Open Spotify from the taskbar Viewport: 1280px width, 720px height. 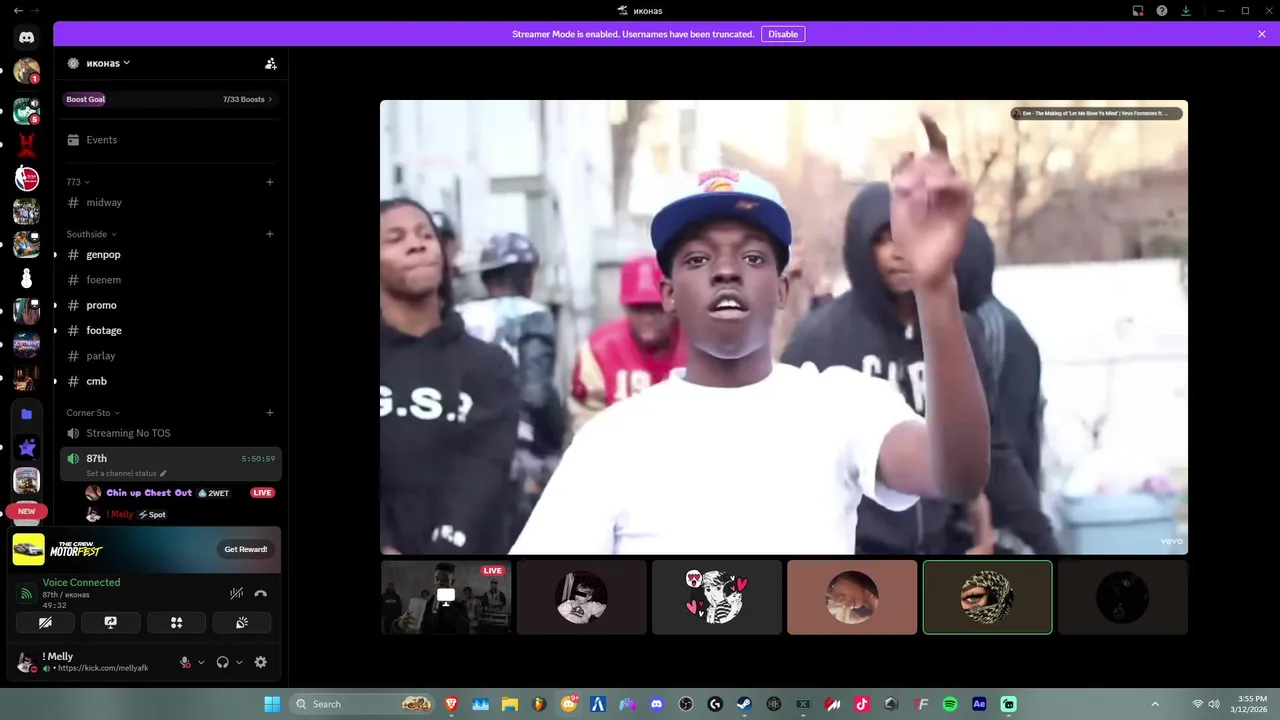point(950,704)
